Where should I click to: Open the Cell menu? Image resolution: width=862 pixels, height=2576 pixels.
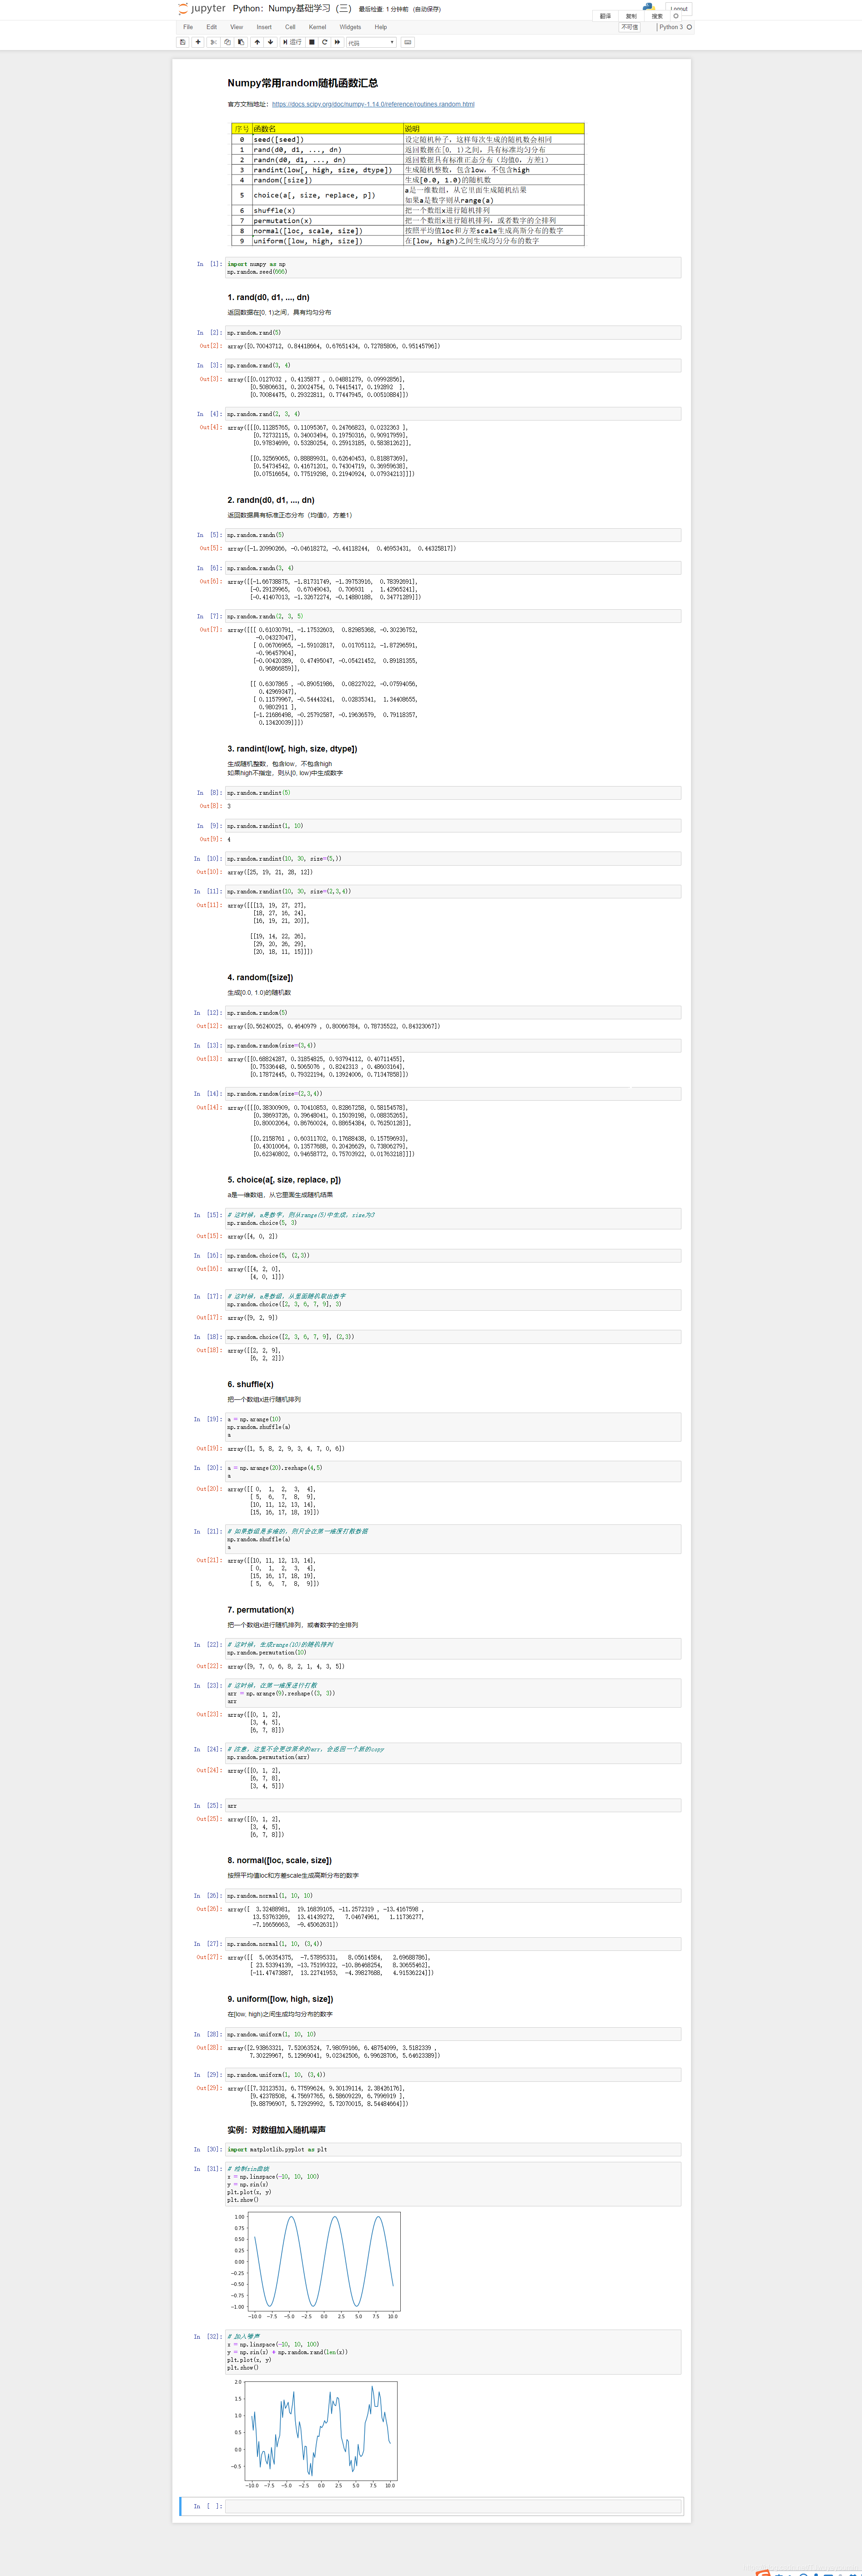[x=290, y=27]
